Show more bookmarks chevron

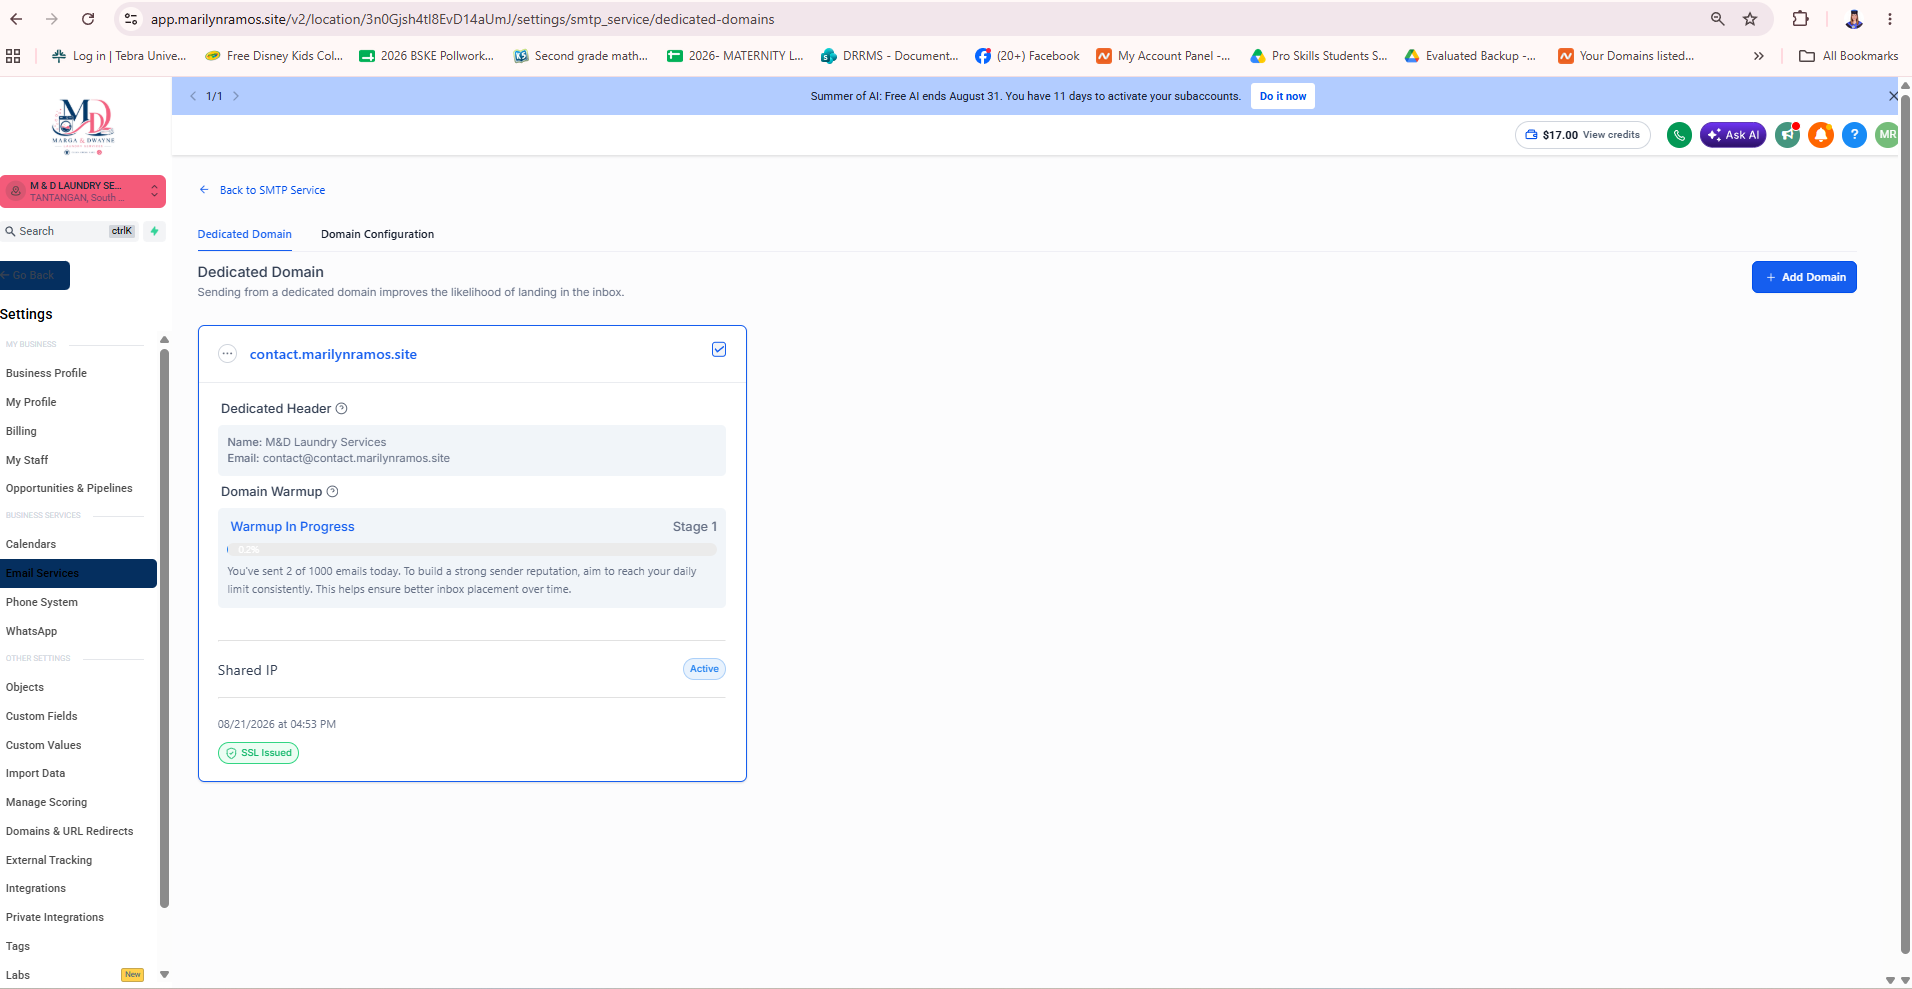click(1759, 56)
